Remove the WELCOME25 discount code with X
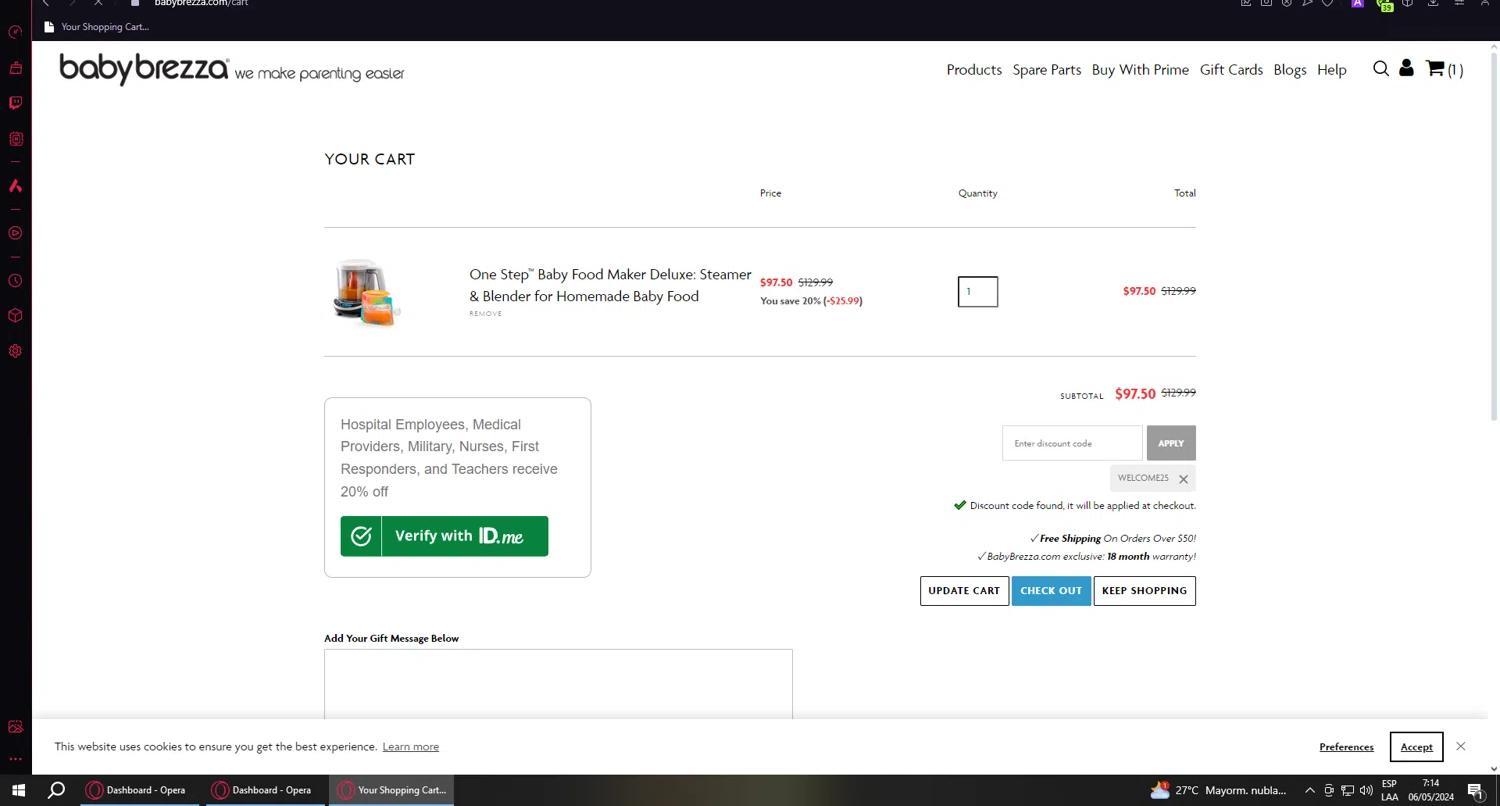The image size is (1500, 806). click(1183, 479)
